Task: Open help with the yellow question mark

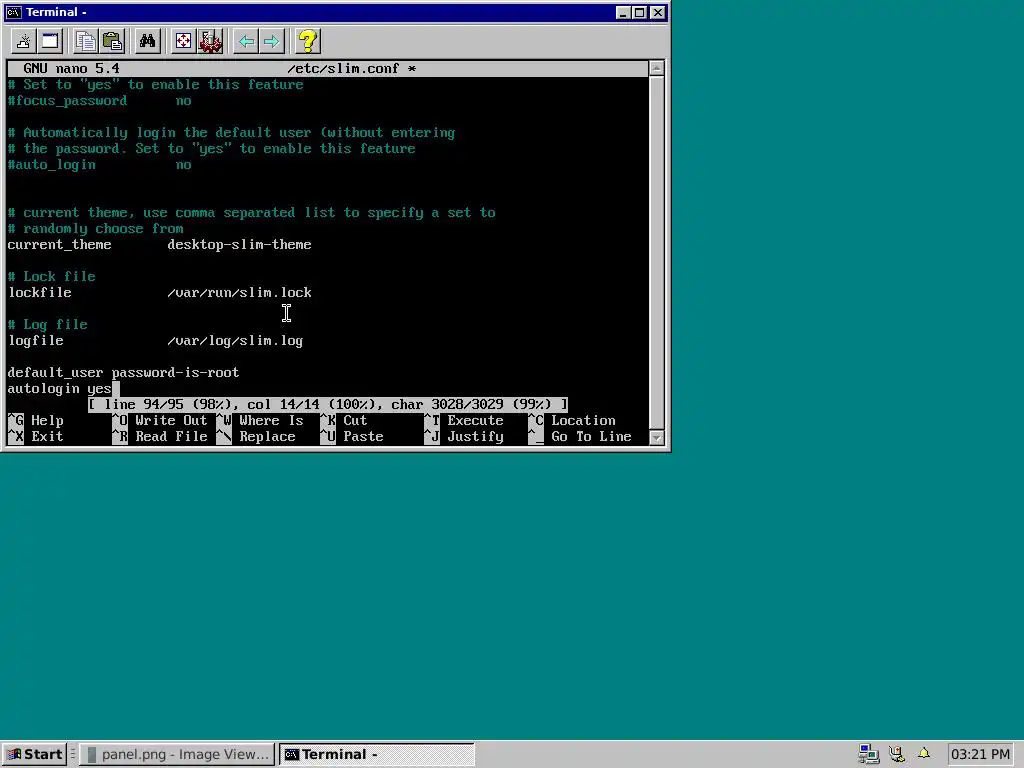Action: point(308,42)
